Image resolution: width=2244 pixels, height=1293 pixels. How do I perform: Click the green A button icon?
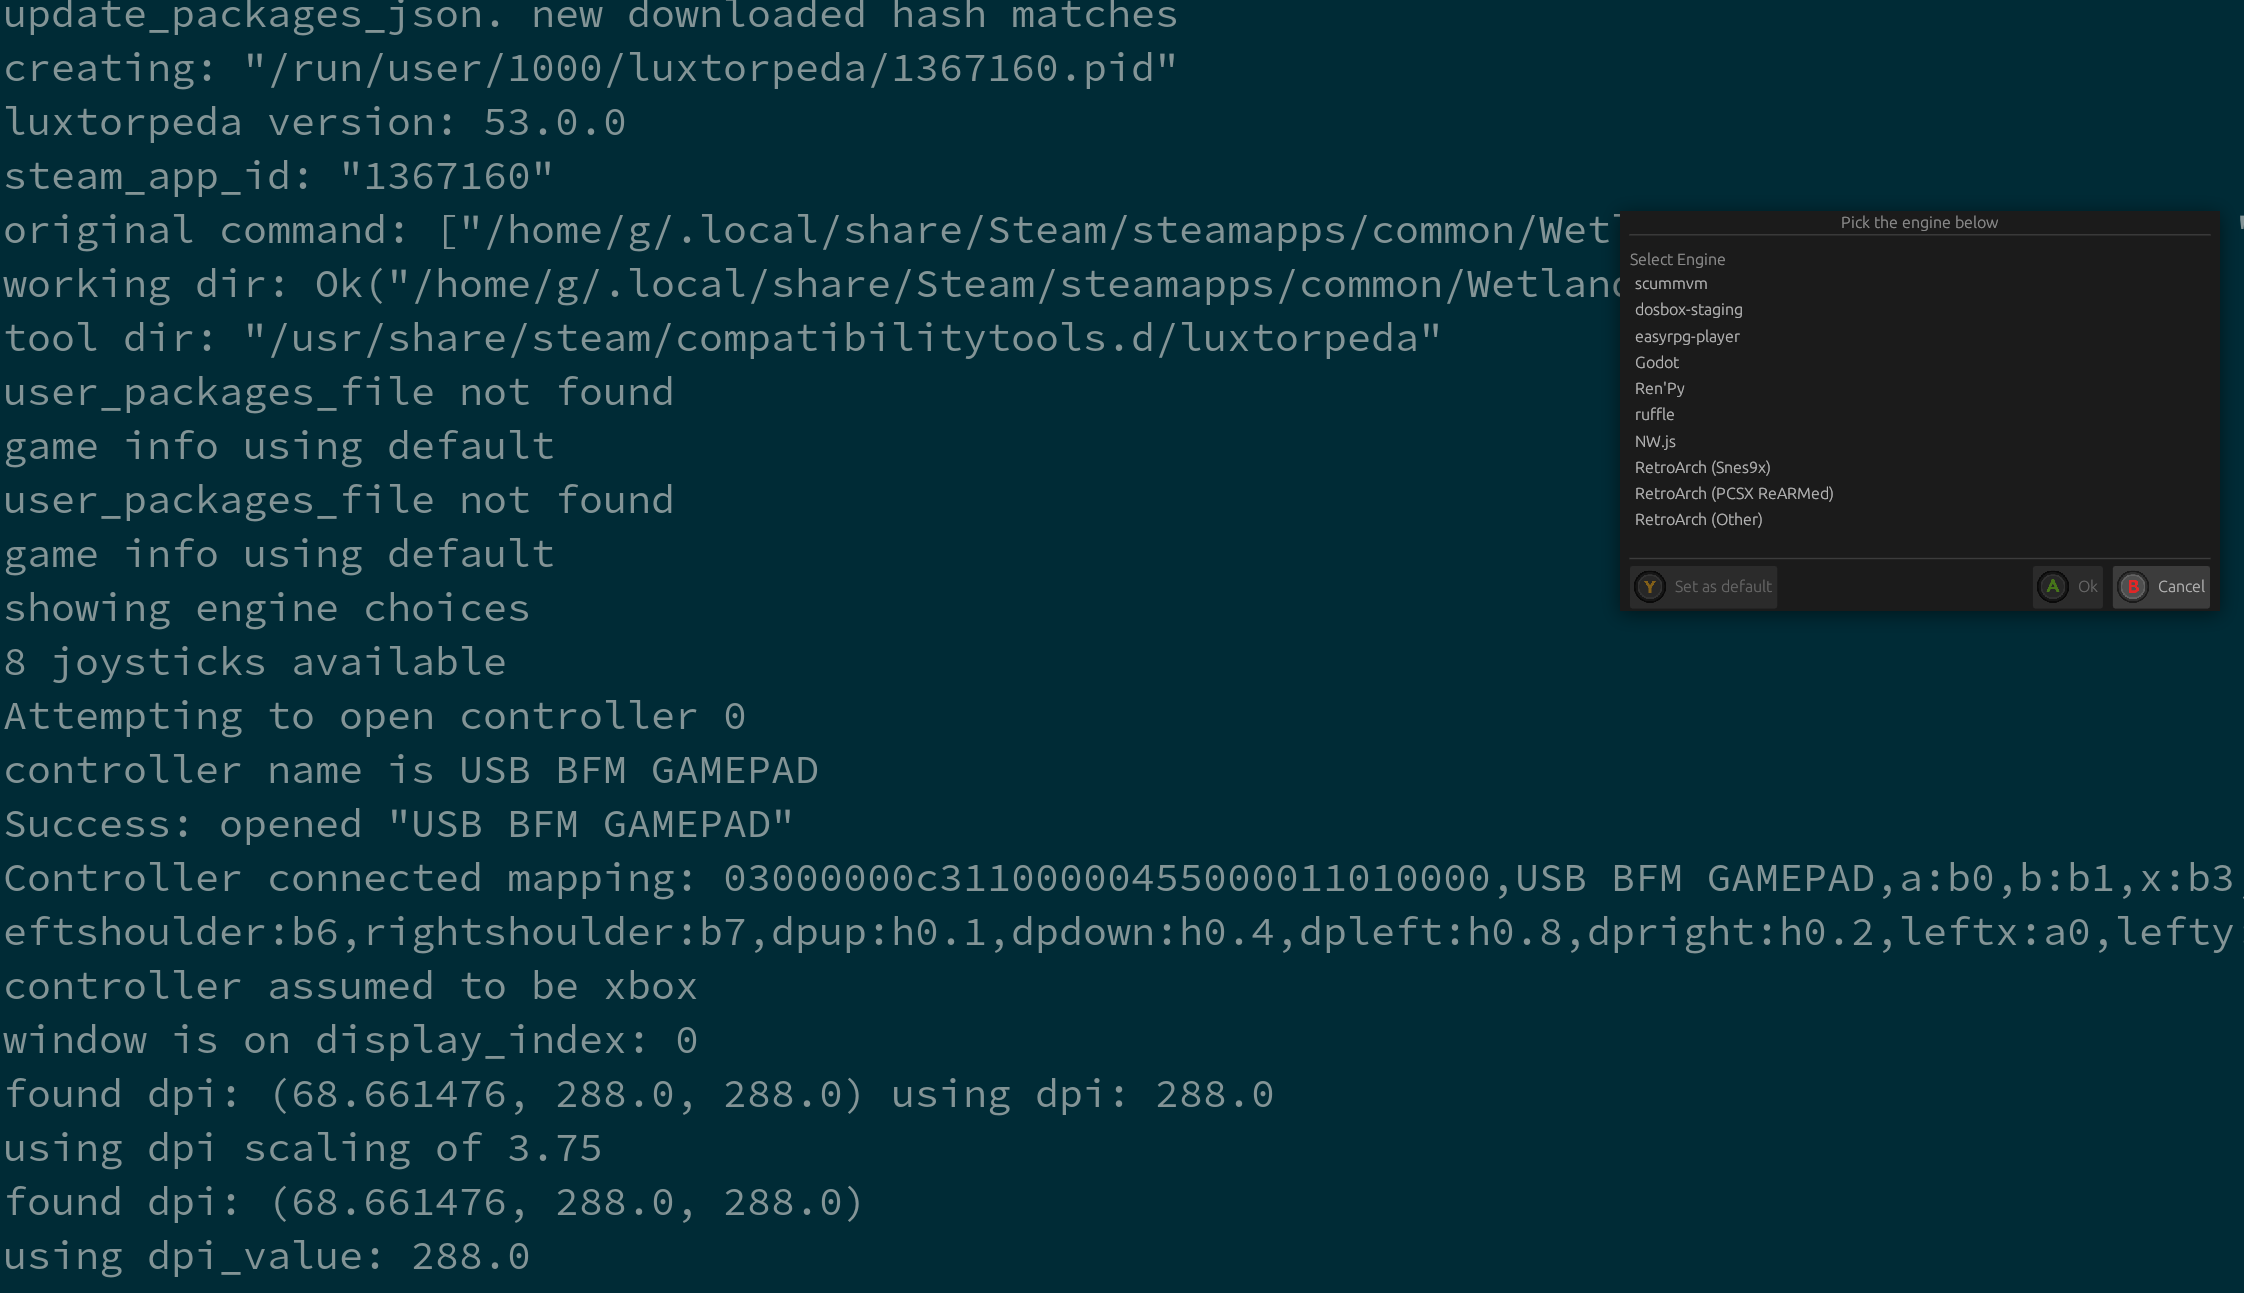click(x=2052, y=587)
